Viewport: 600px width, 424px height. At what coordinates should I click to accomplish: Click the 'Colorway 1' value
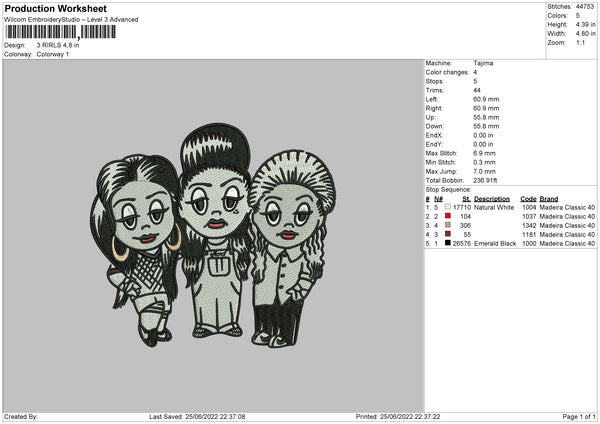click(53, 54)
